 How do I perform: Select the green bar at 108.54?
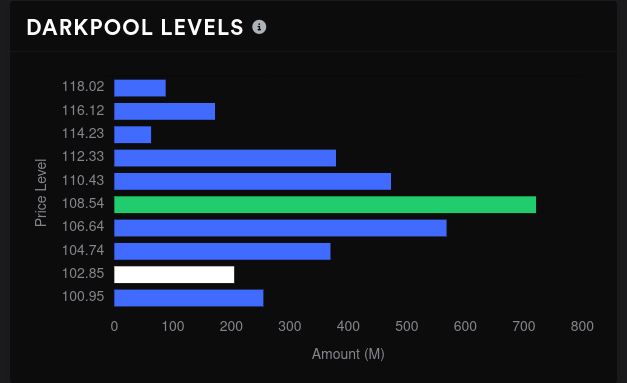tap(325, 205)
